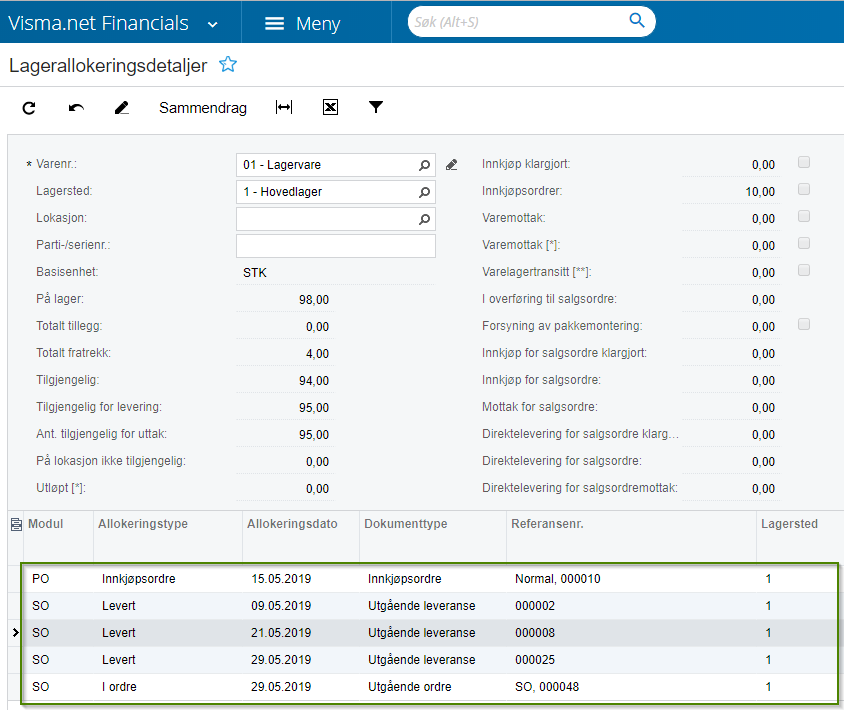This screenshot has width=844, height=710.
Task: Click the refresh icon in the toolbar
Action: (29, 108)
